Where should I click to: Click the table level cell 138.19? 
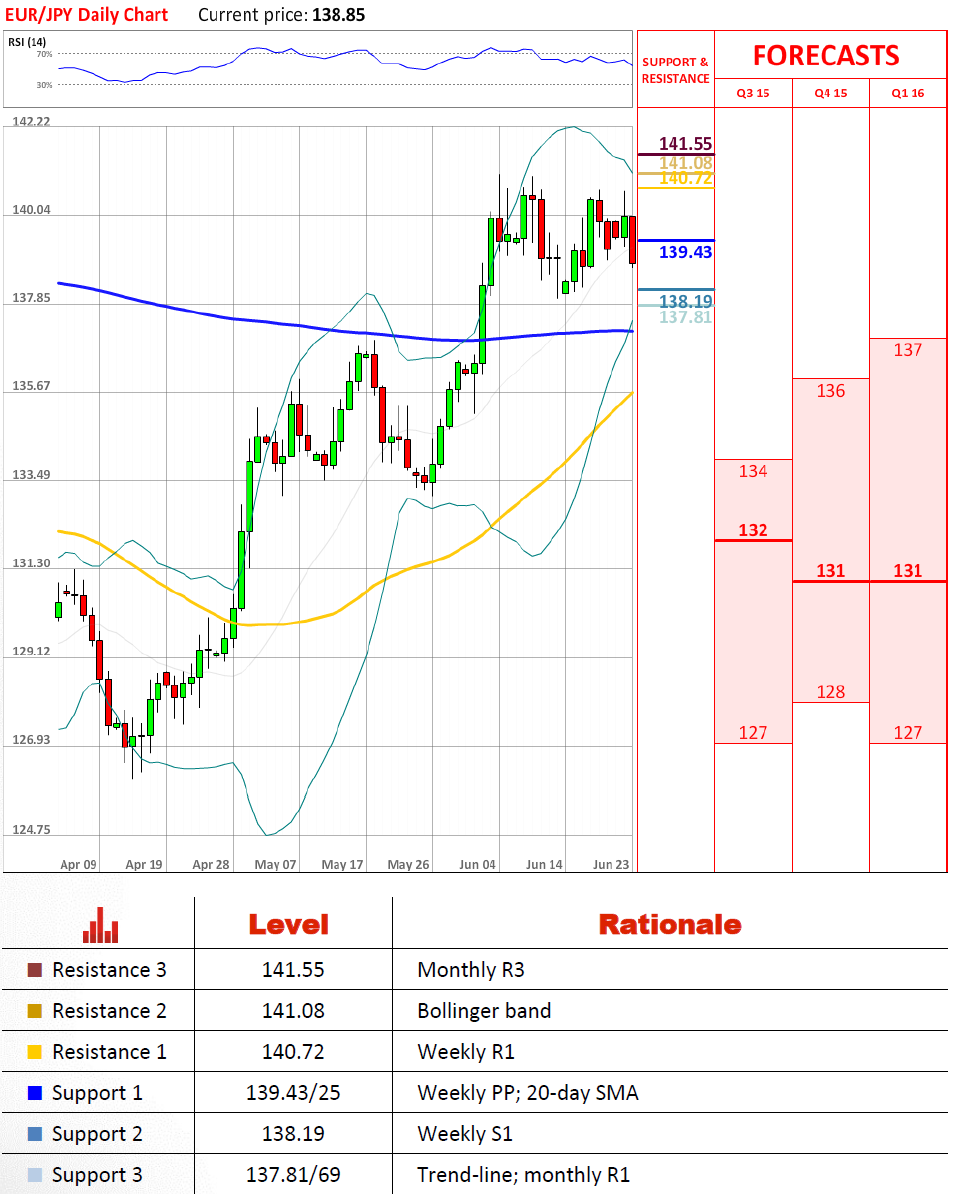pyautogui.click(x=293, y=1134)
